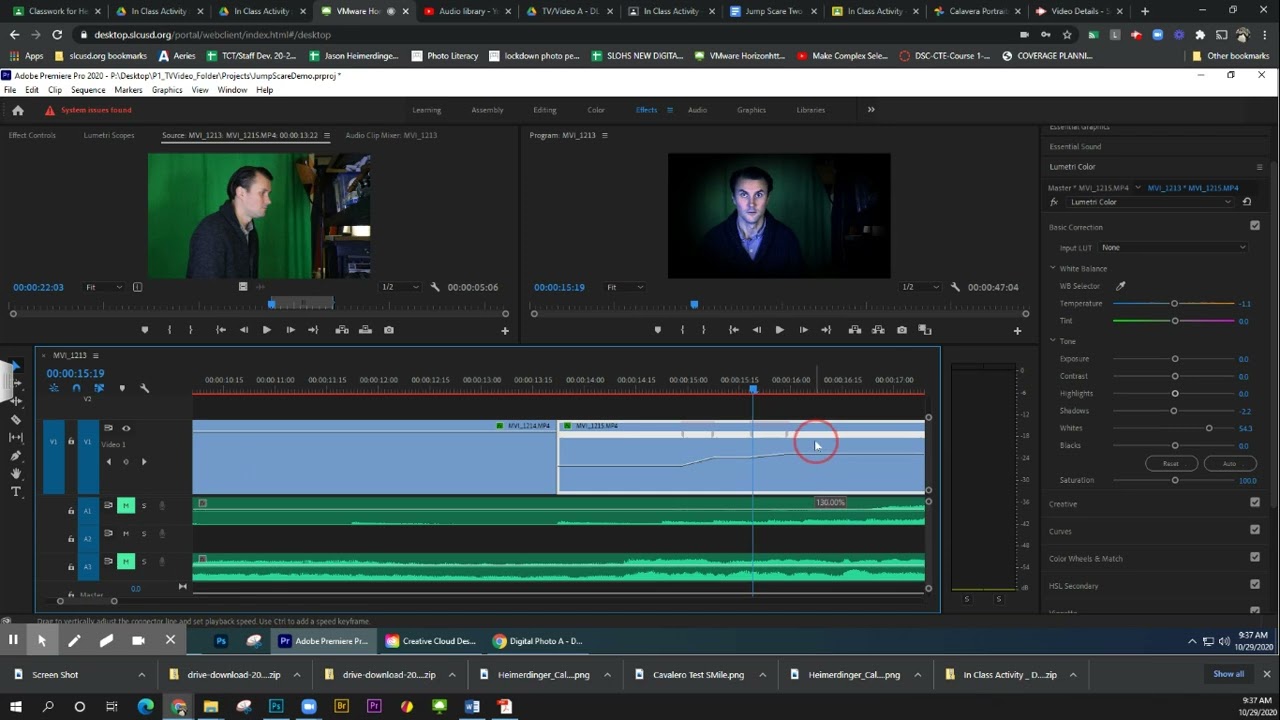
Task: Select the Hand tool in the tools panel
Action: (x=16, y=473)
